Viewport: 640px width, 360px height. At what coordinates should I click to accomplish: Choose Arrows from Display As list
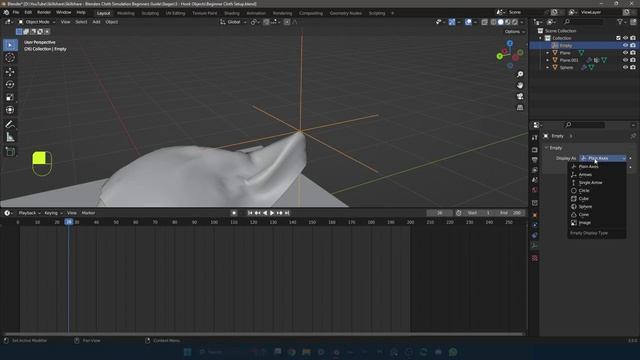[597, 175]
